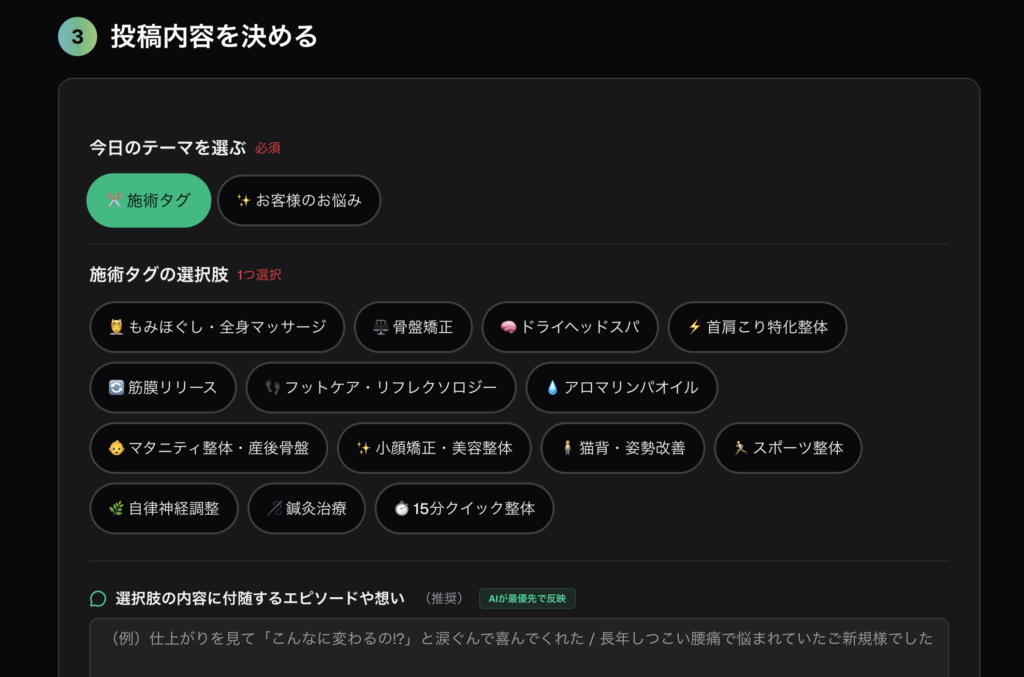Select the もみほぐし・全身マッサージ tag

click(217, 327)
